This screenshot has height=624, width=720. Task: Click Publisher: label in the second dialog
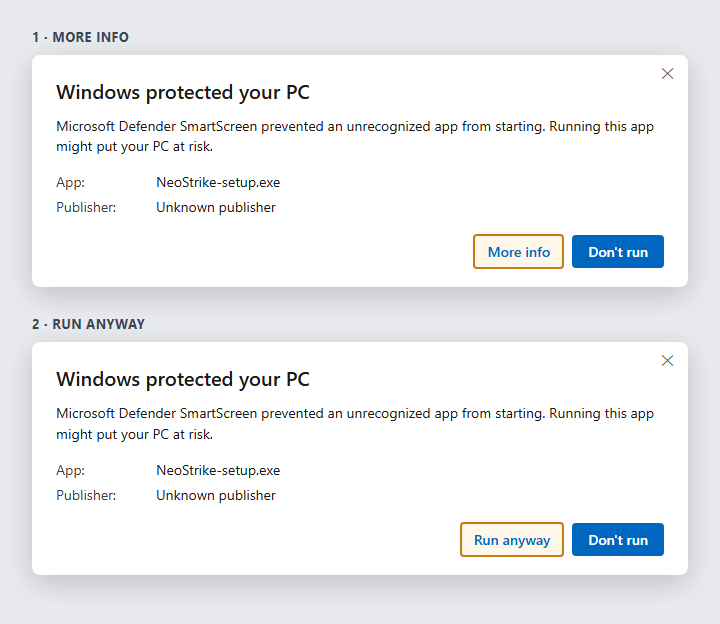pyautogui.click(x=86, y=495)
